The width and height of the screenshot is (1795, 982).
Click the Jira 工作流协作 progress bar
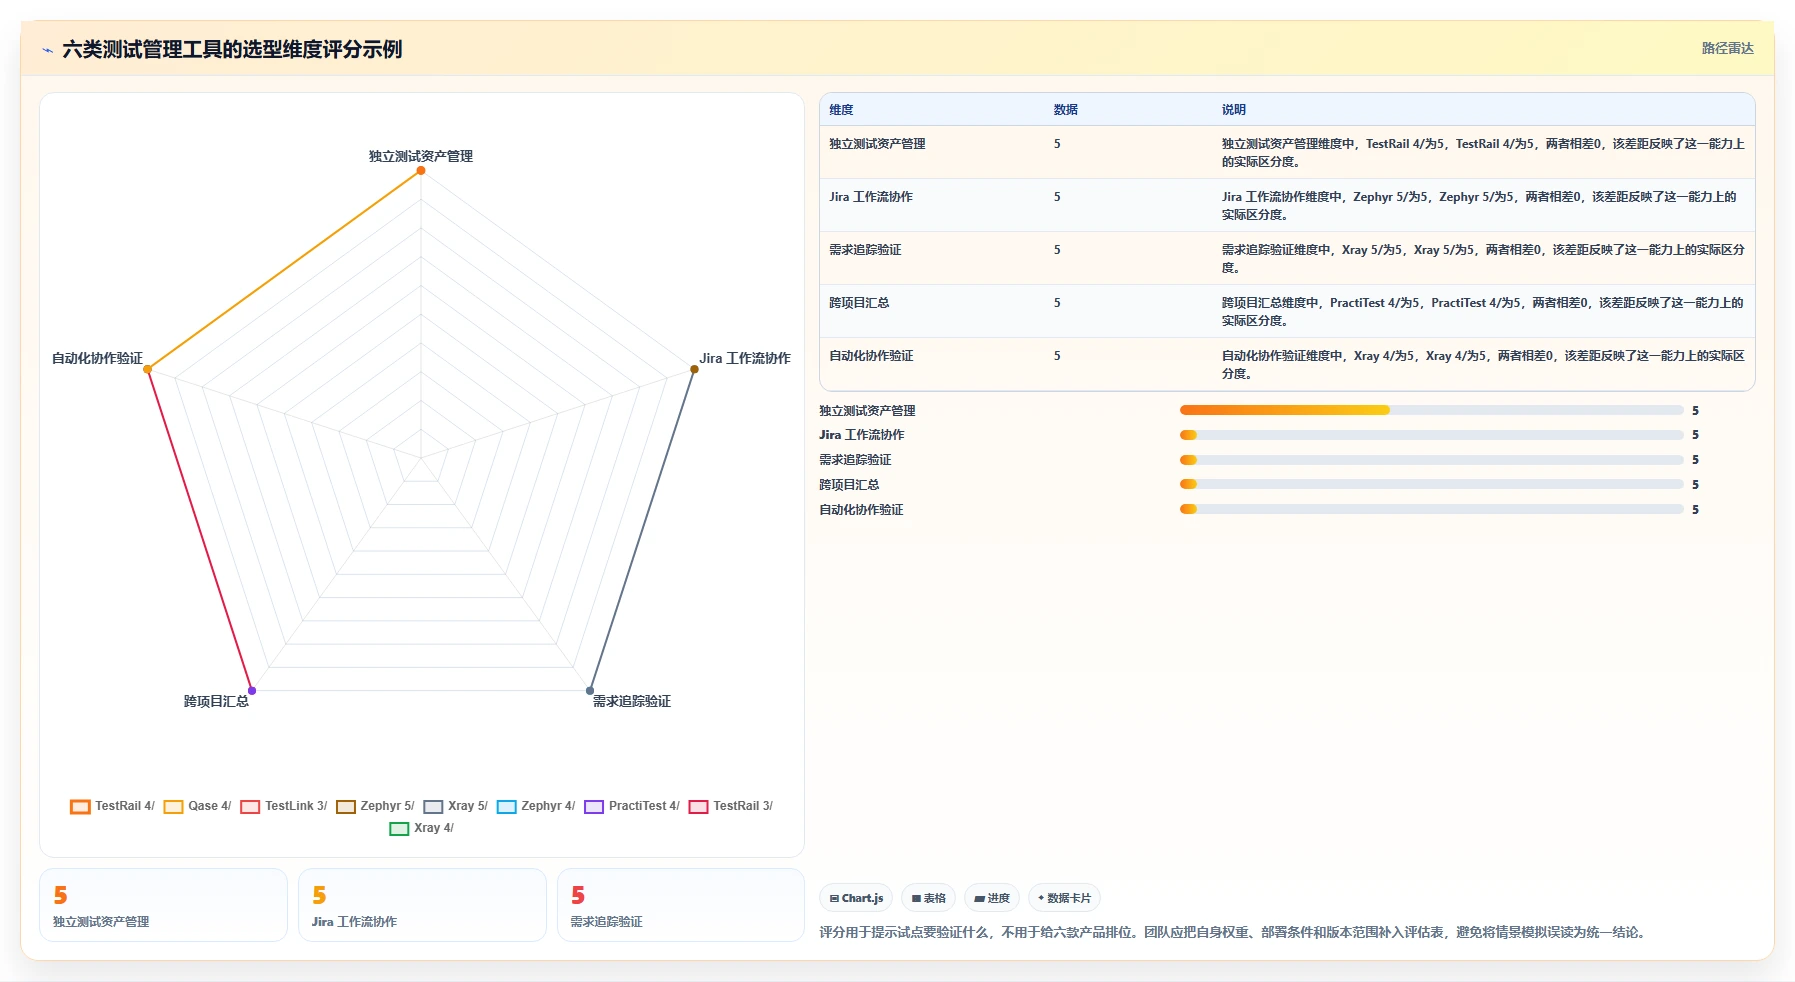click(1431, 435)
